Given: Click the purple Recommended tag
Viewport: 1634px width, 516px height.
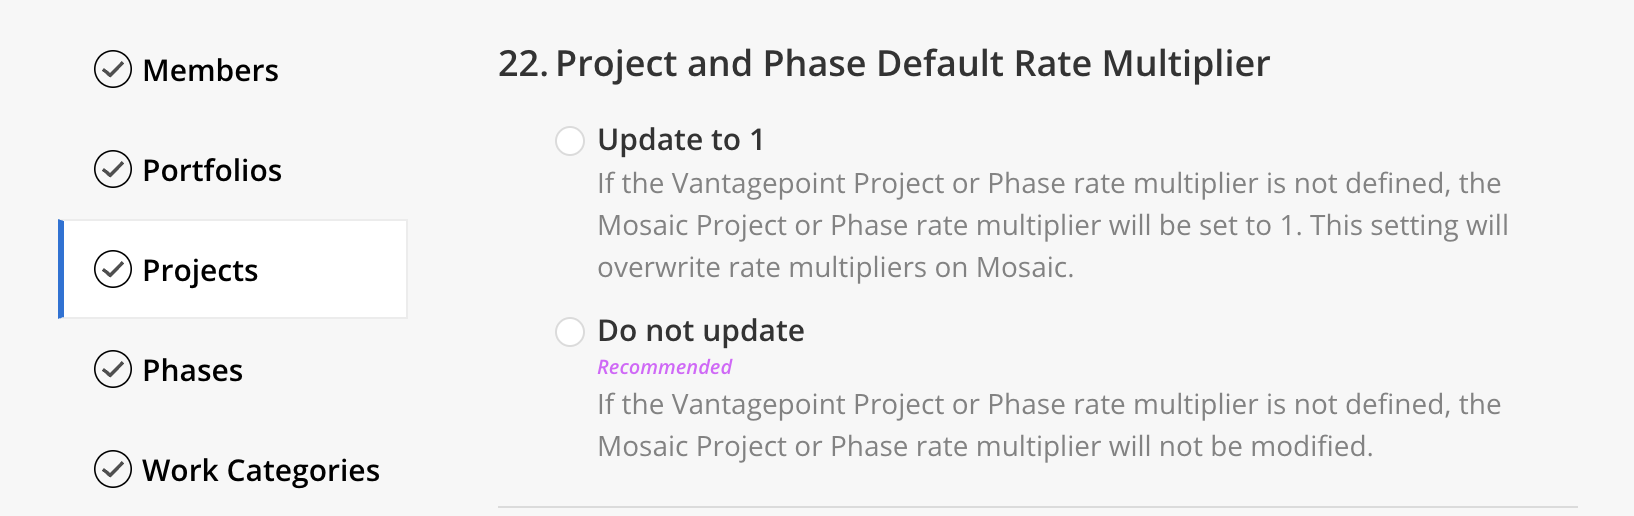Looking at the screenshot, I should [665, 367].
